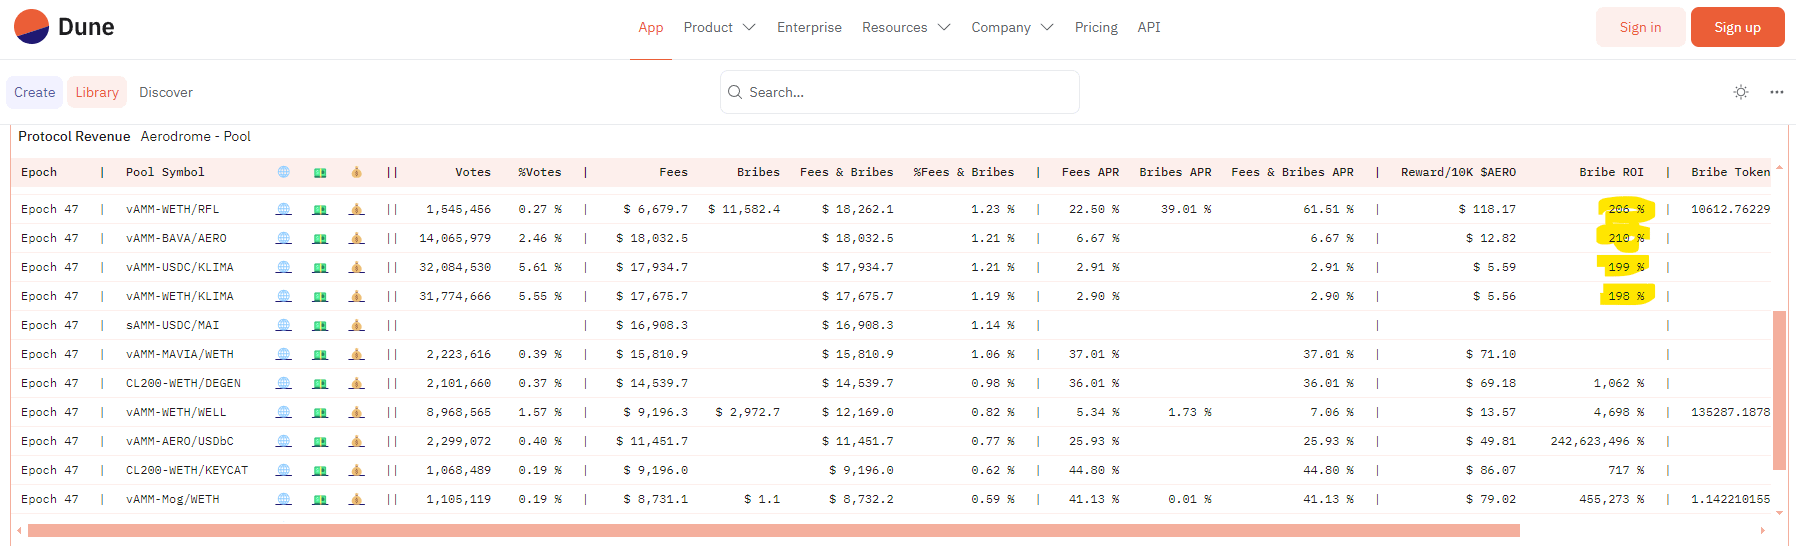Click the table's vertical scrollbar thumb
The width and height of the screenshot is (1796, 546).
click(1779, 390)
